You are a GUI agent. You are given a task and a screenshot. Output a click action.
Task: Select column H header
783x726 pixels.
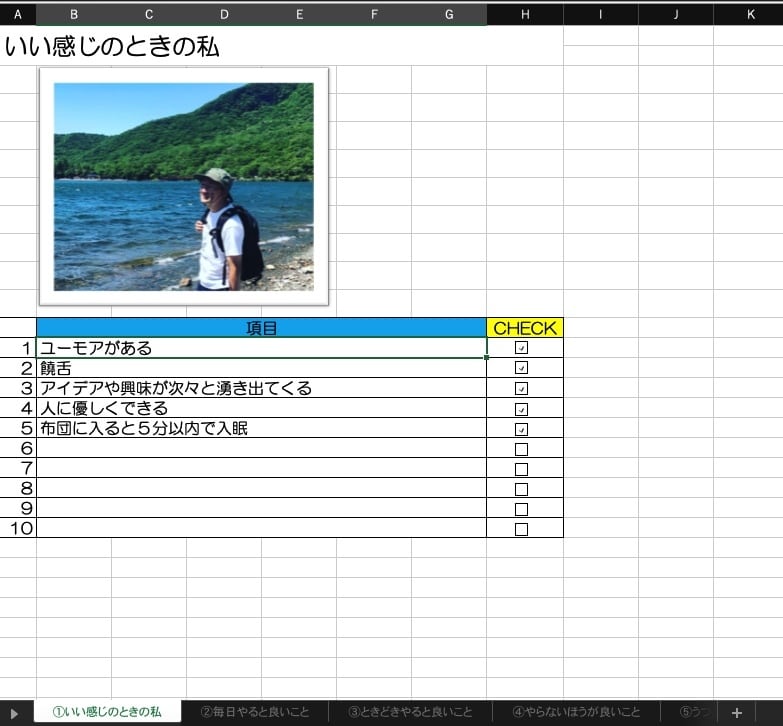point(525,14)
